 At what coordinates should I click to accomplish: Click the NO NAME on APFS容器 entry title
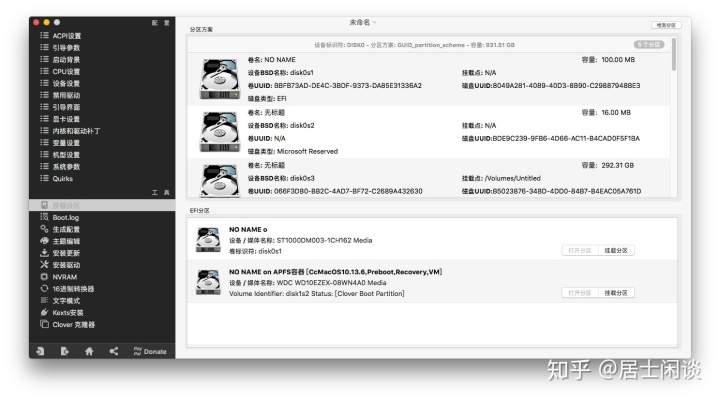335,272
